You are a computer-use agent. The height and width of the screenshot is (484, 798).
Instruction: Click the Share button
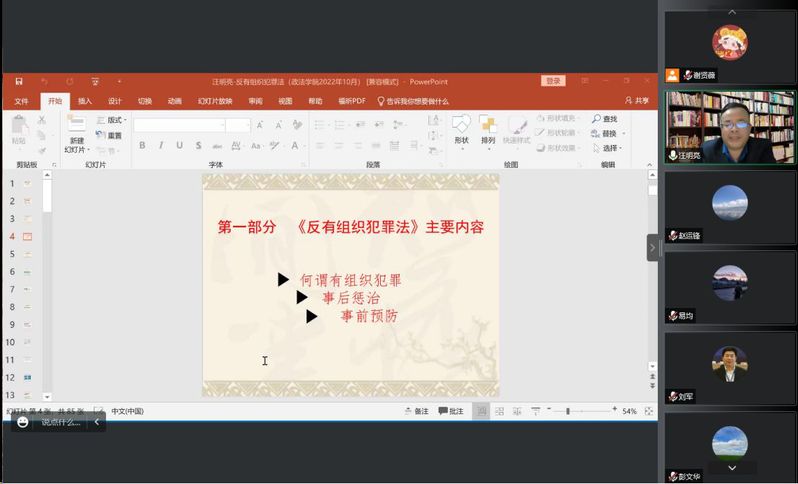637,101
